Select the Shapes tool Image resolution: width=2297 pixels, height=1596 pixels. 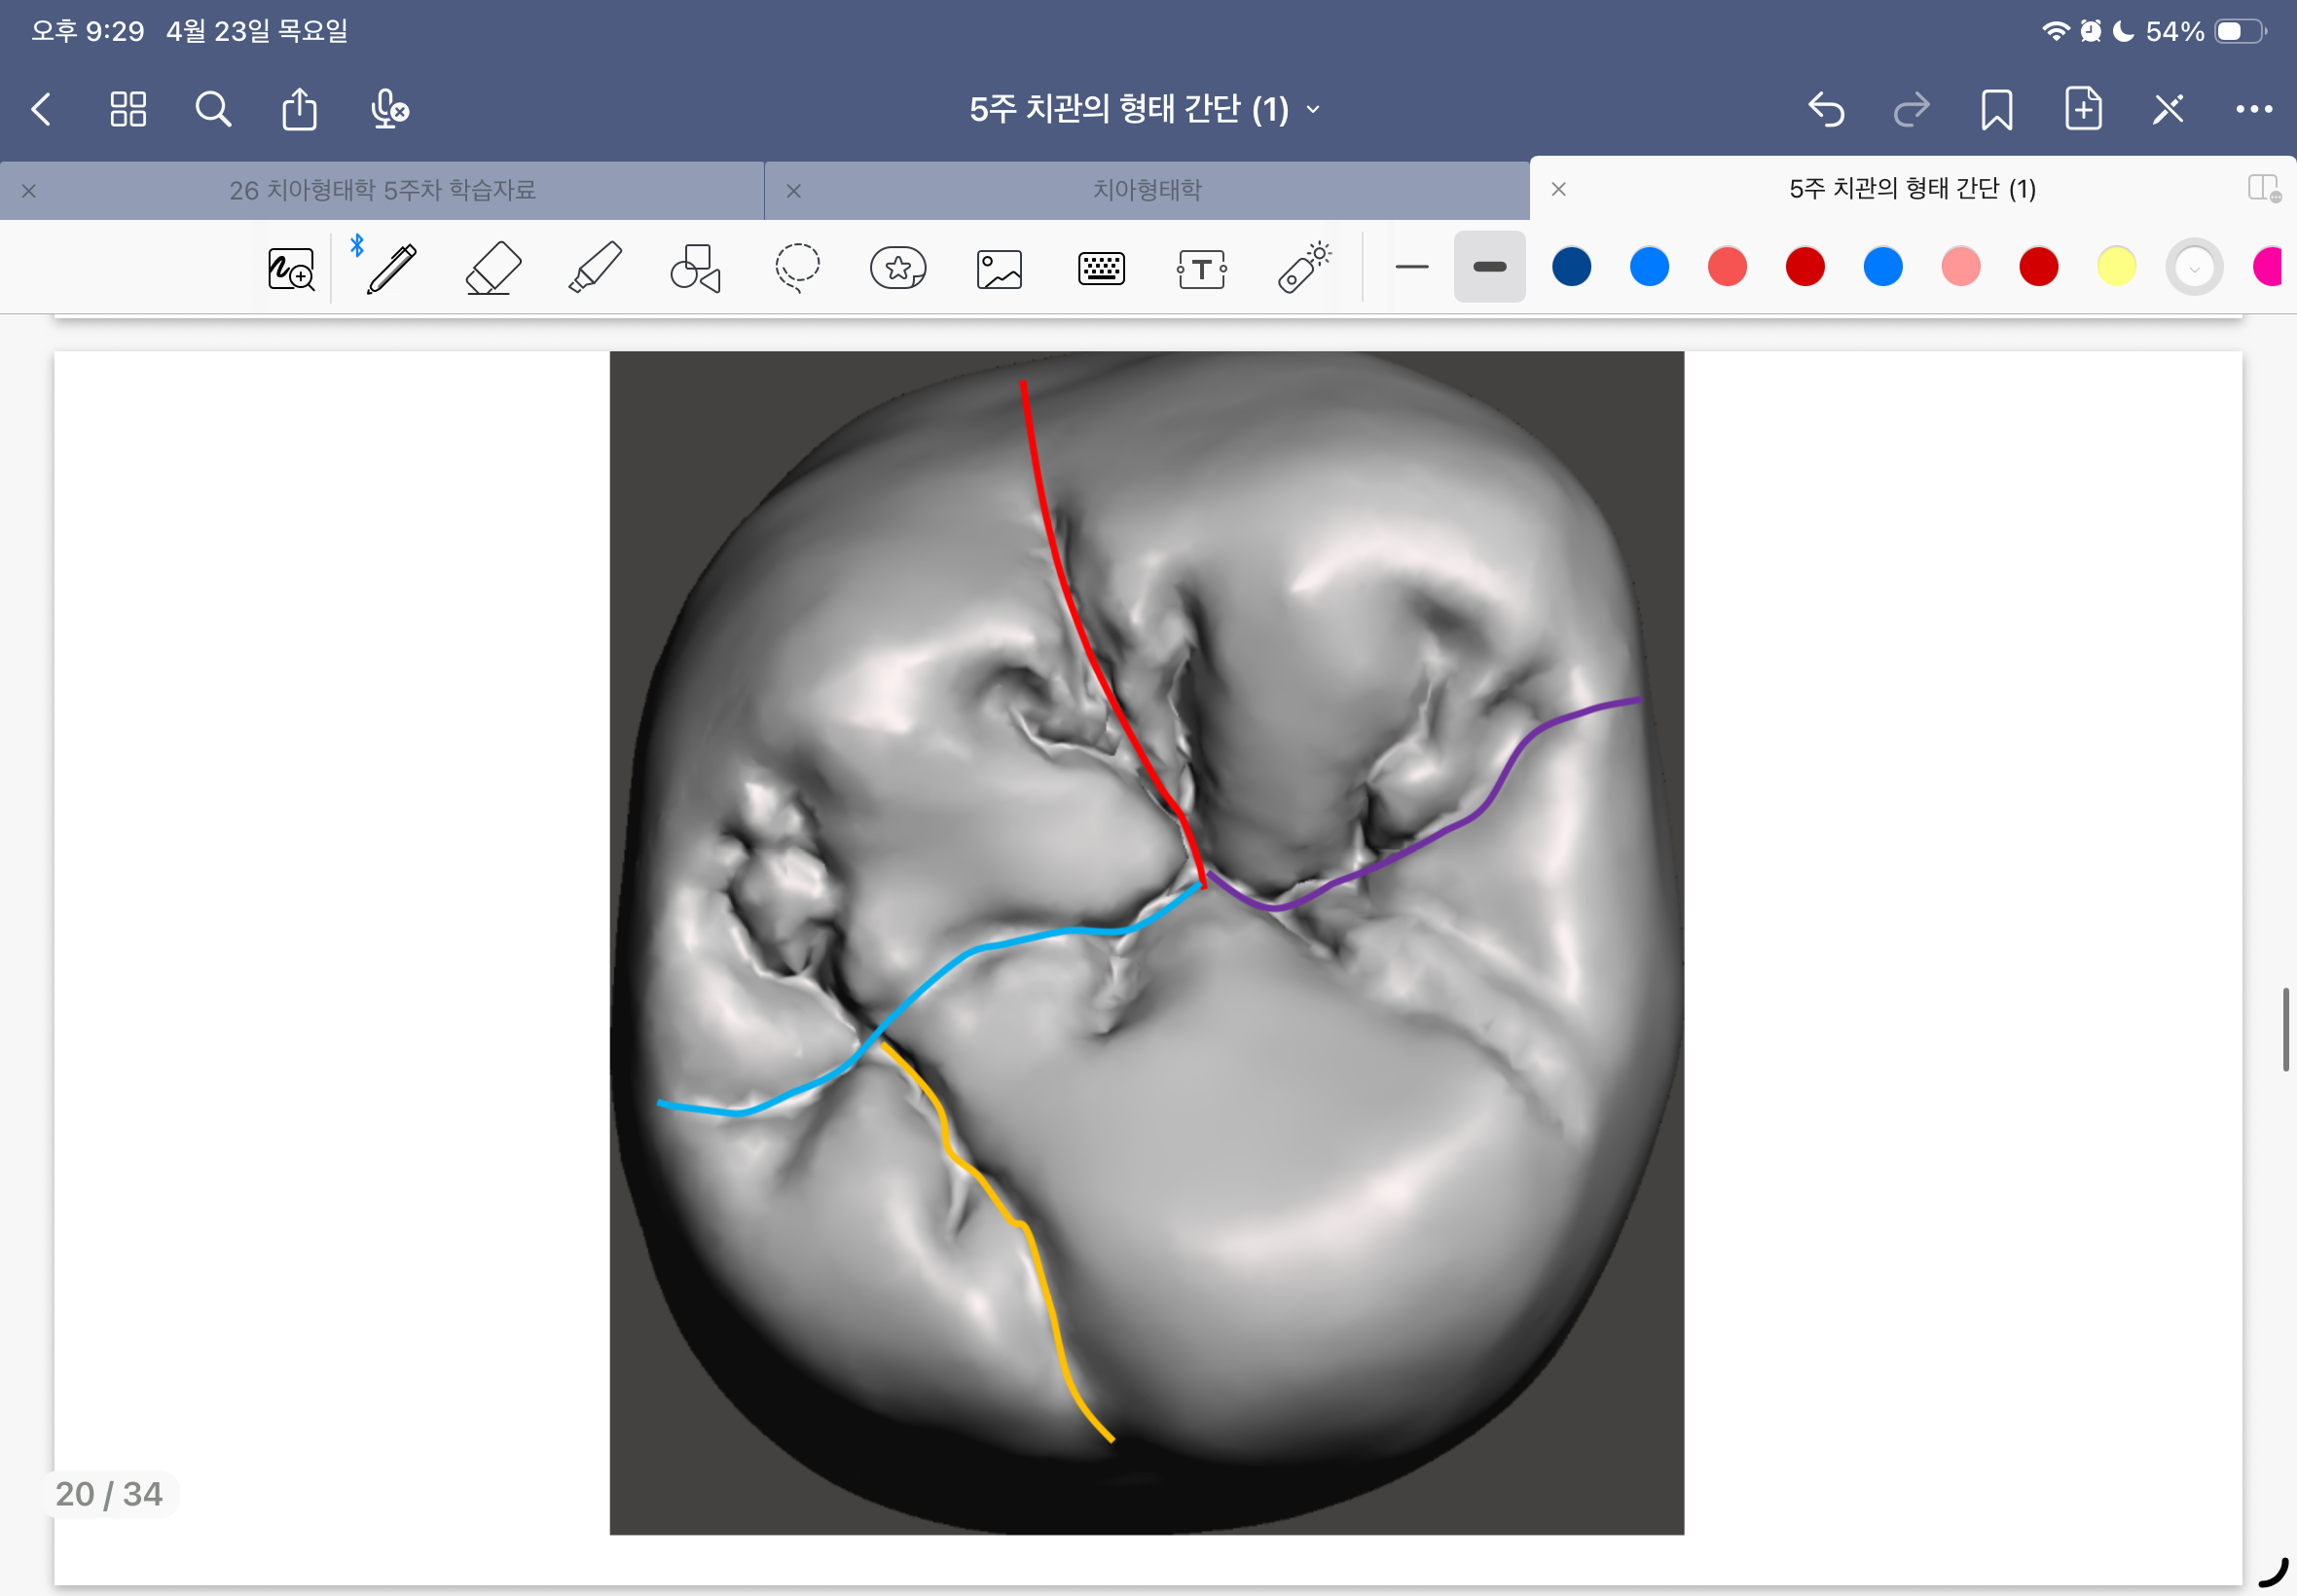[696, 268]
